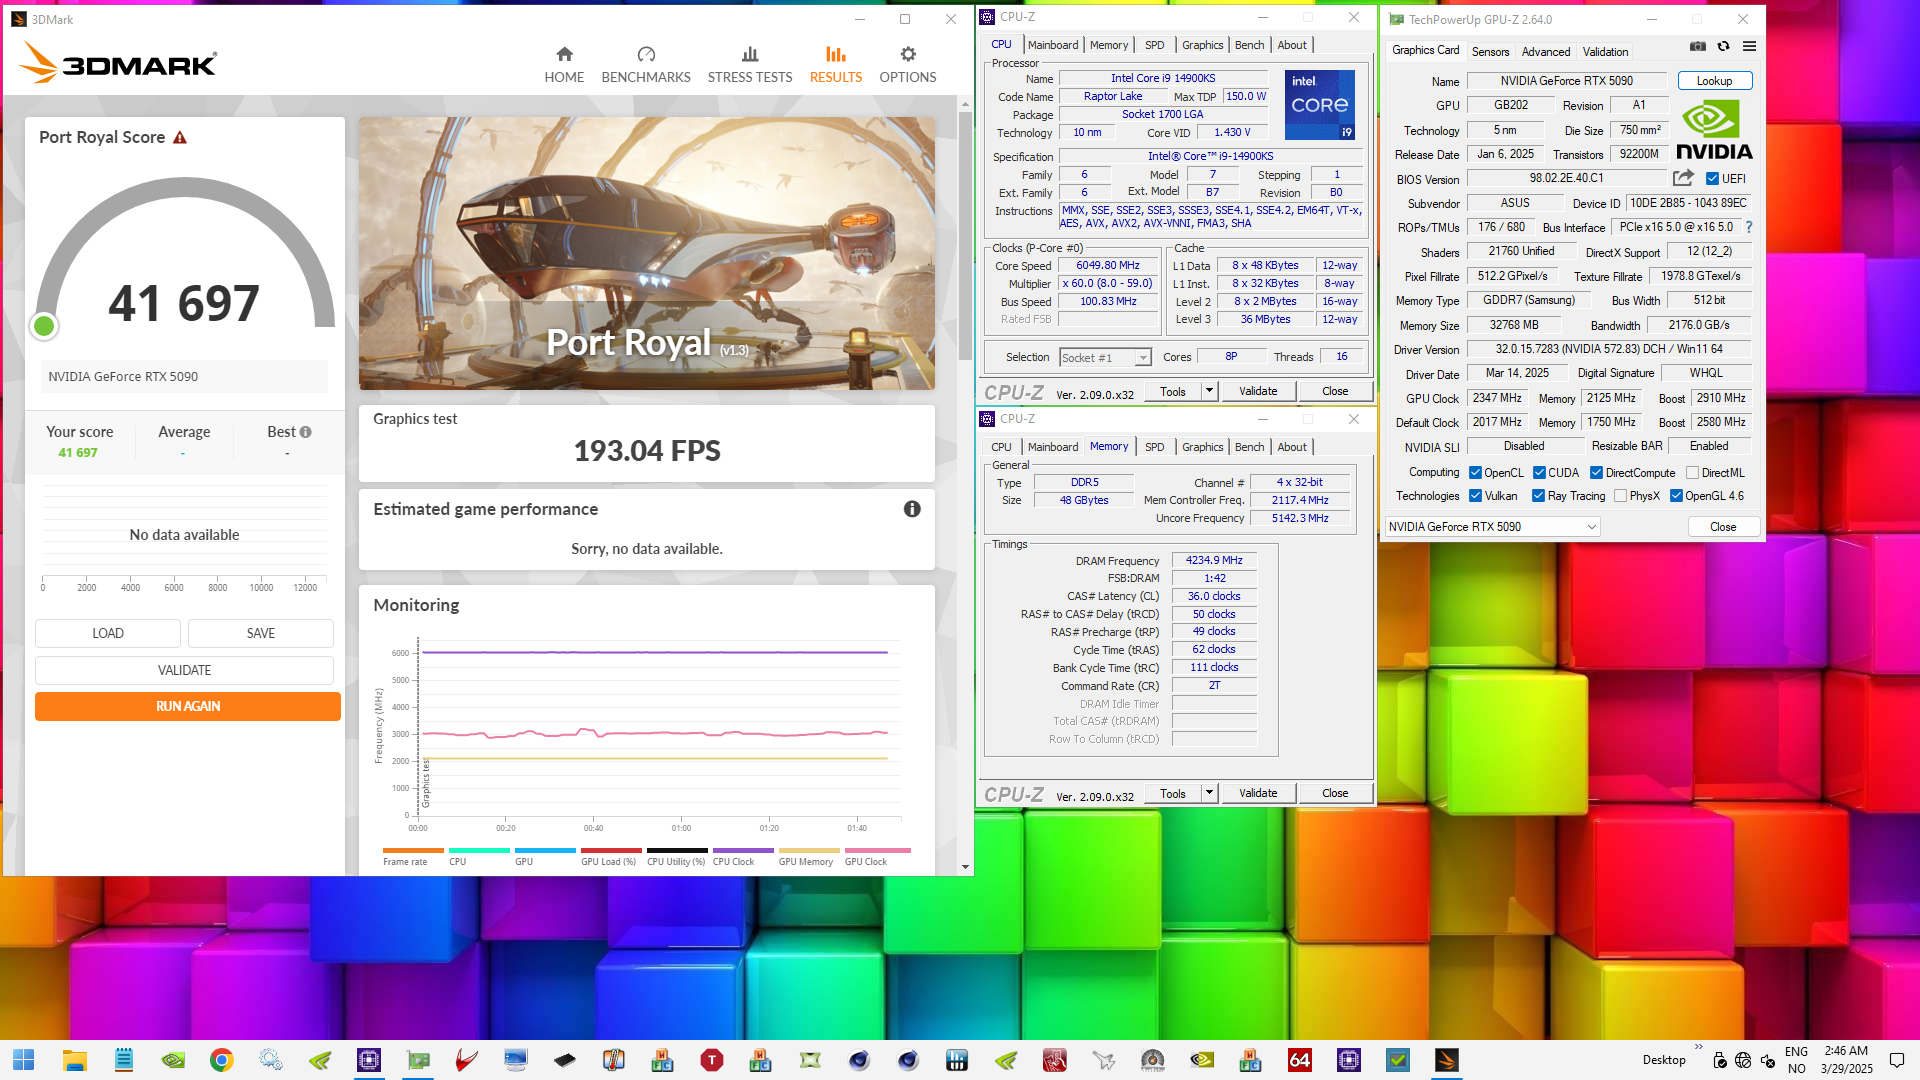Click the GPU-Z taskbar icon

(x=418, y=1060)
